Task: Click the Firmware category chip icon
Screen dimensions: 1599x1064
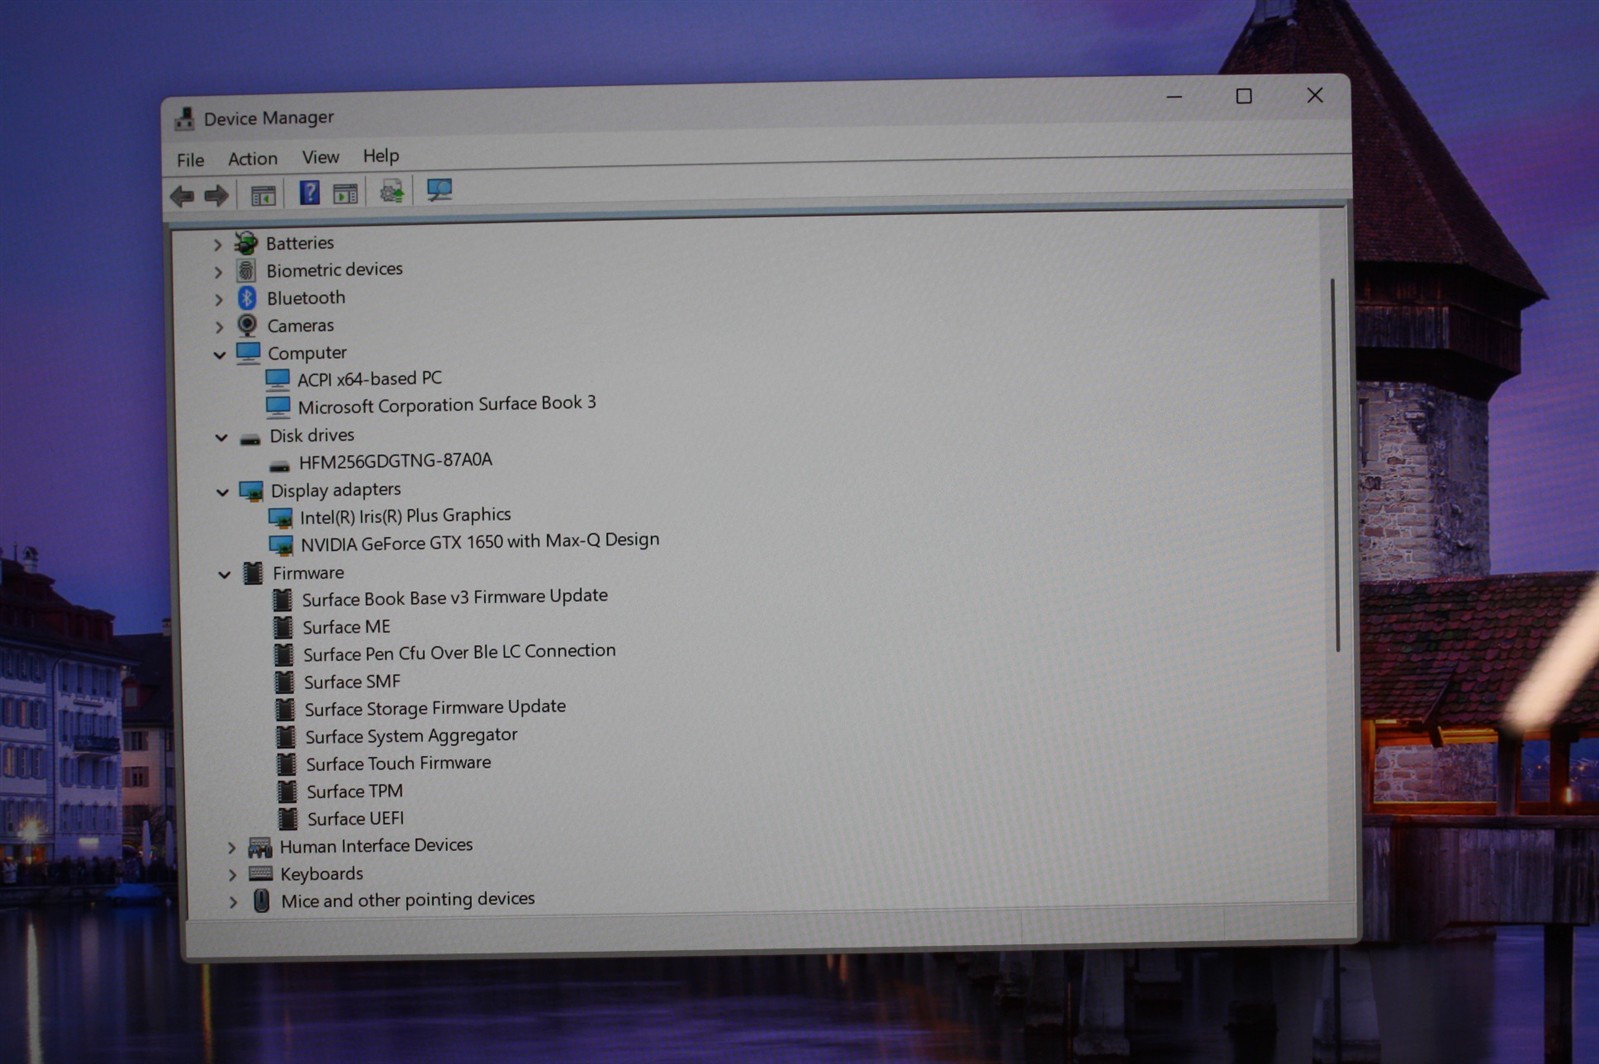Action: point(254,573)
